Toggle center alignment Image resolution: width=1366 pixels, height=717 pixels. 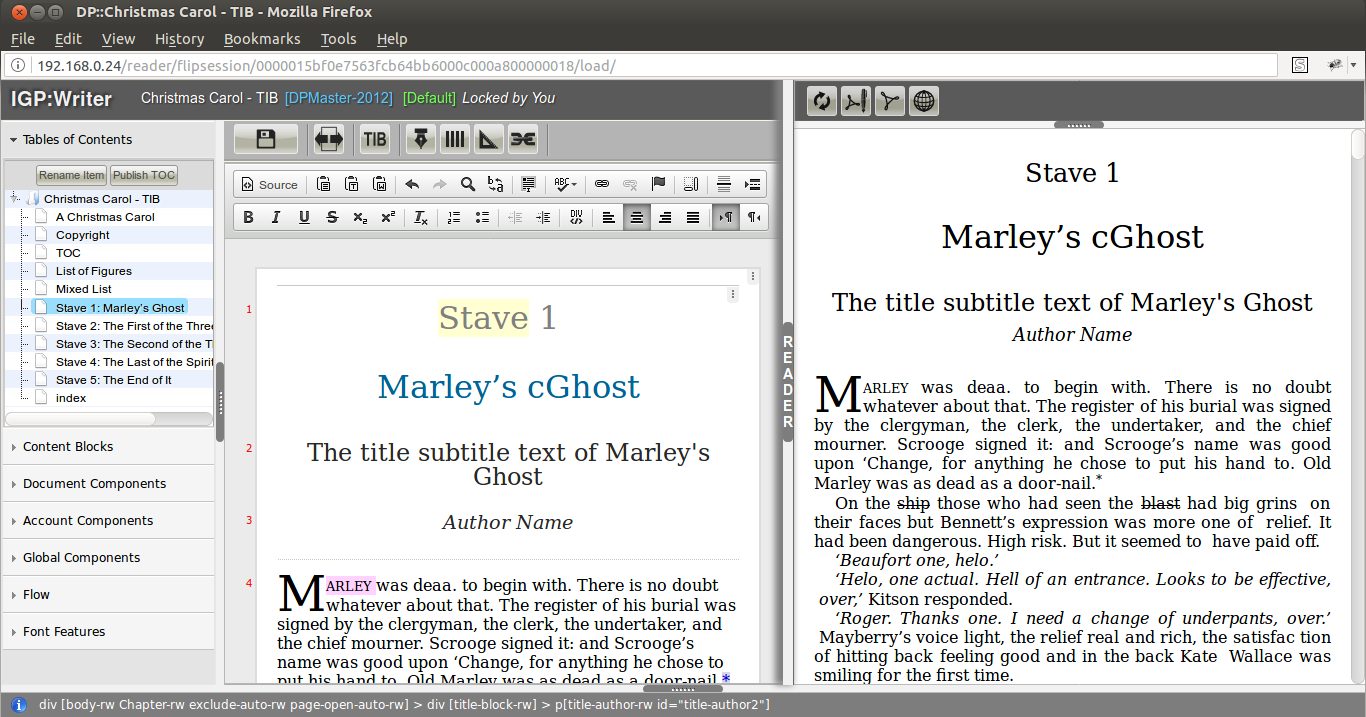tap(636, 217)
